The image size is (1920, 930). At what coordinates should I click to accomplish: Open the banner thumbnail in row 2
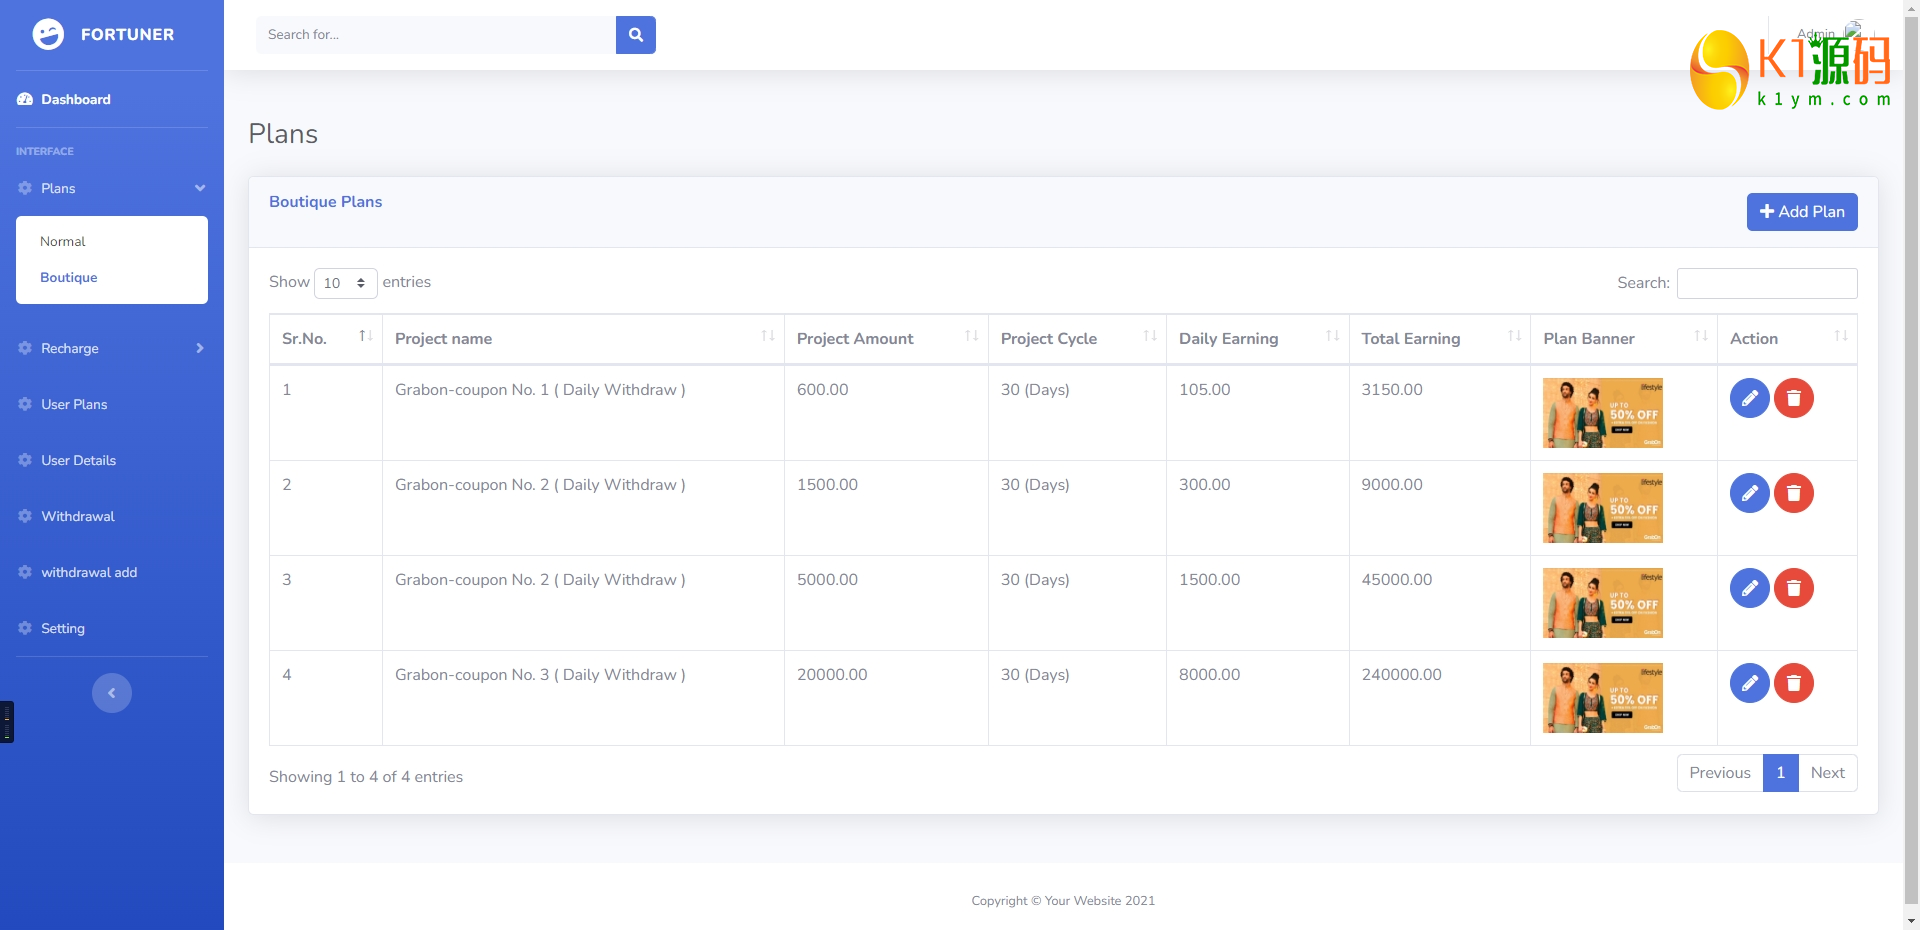click(1602, 508)
